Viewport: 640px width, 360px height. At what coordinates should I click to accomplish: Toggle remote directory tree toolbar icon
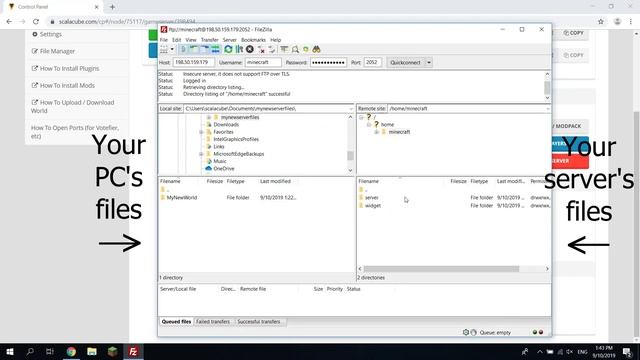[x=205, y=50]
